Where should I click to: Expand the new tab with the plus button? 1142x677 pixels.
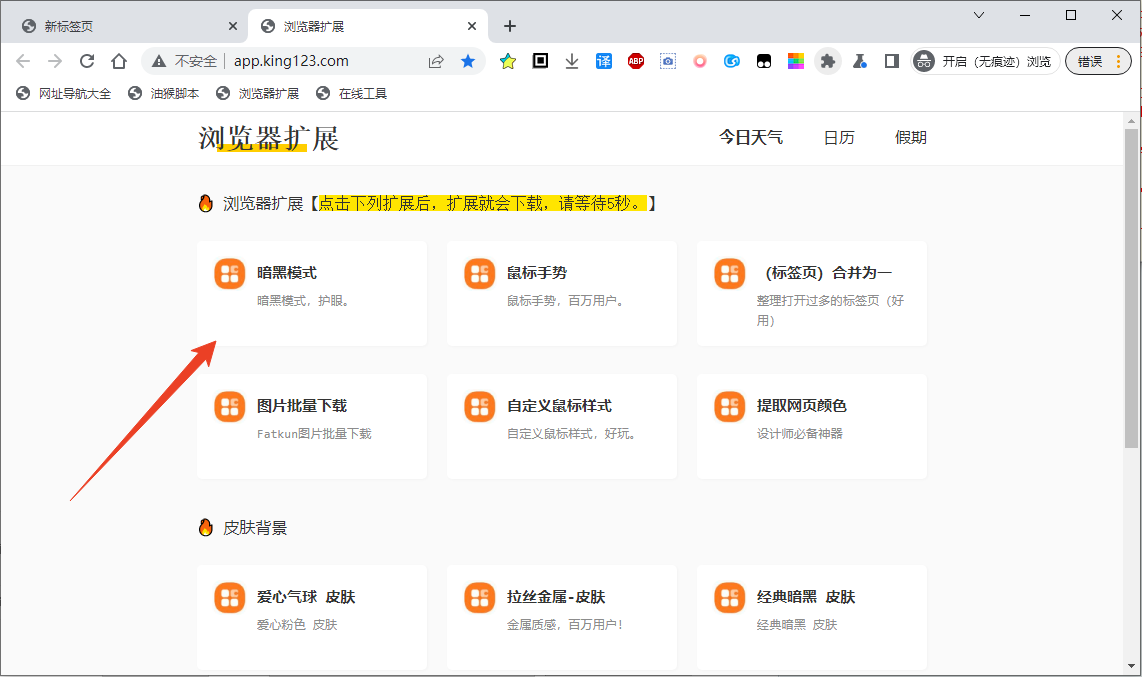(x=510, y=25)
